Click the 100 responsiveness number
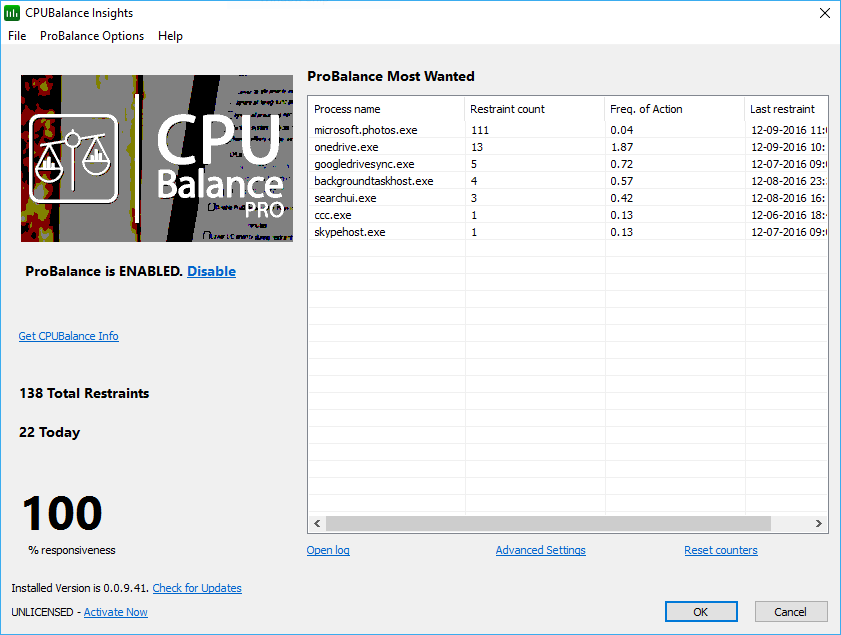This screenshot has width=841, height=635. click(x=62, y=513)
